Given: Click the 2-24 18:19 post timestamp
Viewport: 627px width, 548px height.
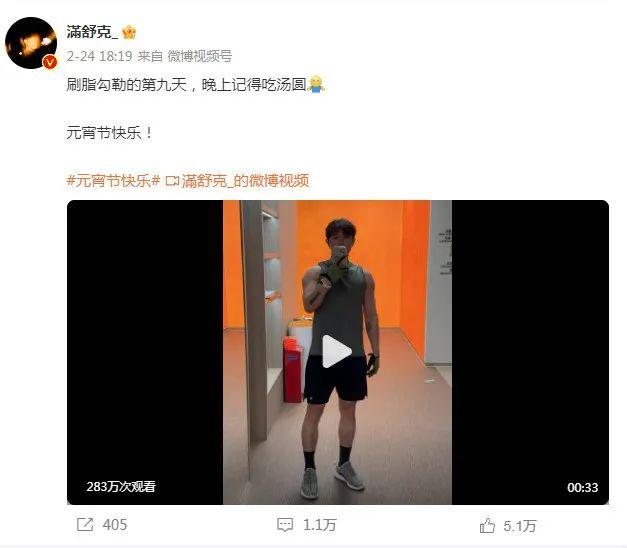Looking at the screenshot, I should 99,56.
